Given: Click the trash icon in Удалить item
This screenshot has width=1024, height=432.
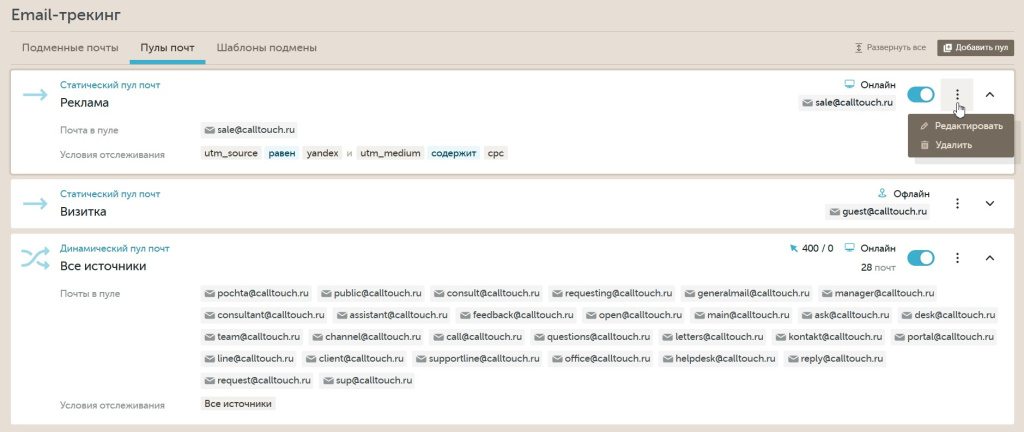Looking at the screenshot, I should tap(924, 145).
